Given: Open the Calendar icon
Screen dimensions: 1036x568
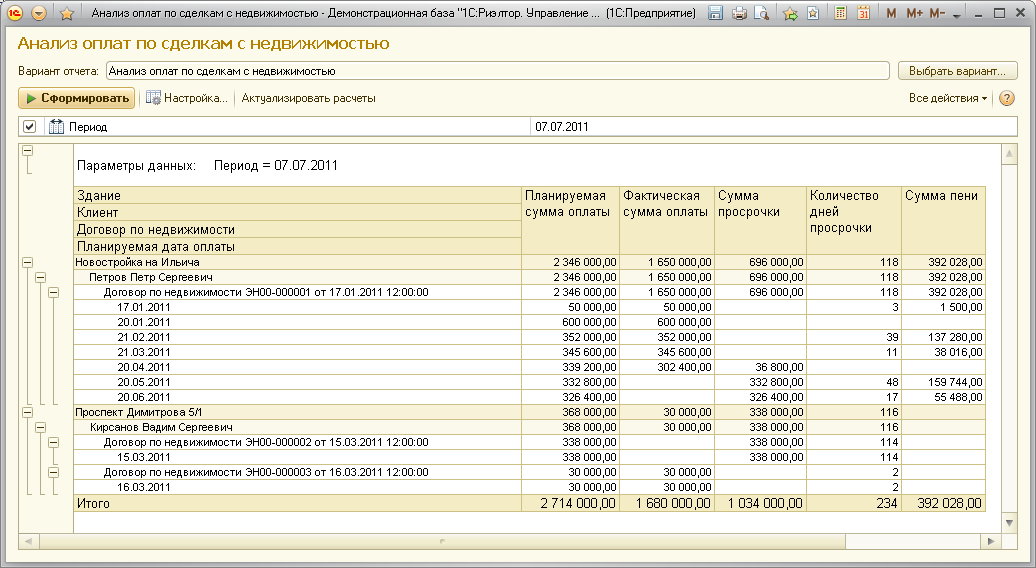Looking at the screenshot, I should [863, 14].
